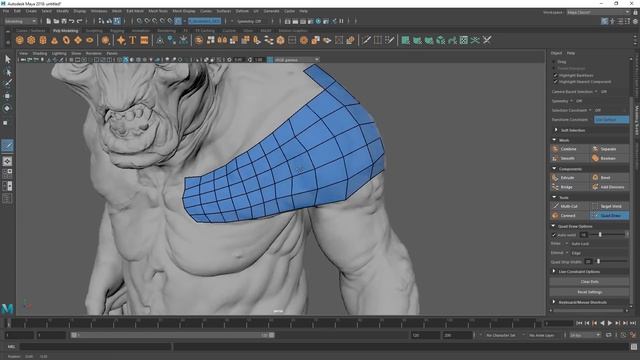Viewport: 640px width, 360px height.
Task: Open the Workspace dropdown
Action: (x=598, y=12)
